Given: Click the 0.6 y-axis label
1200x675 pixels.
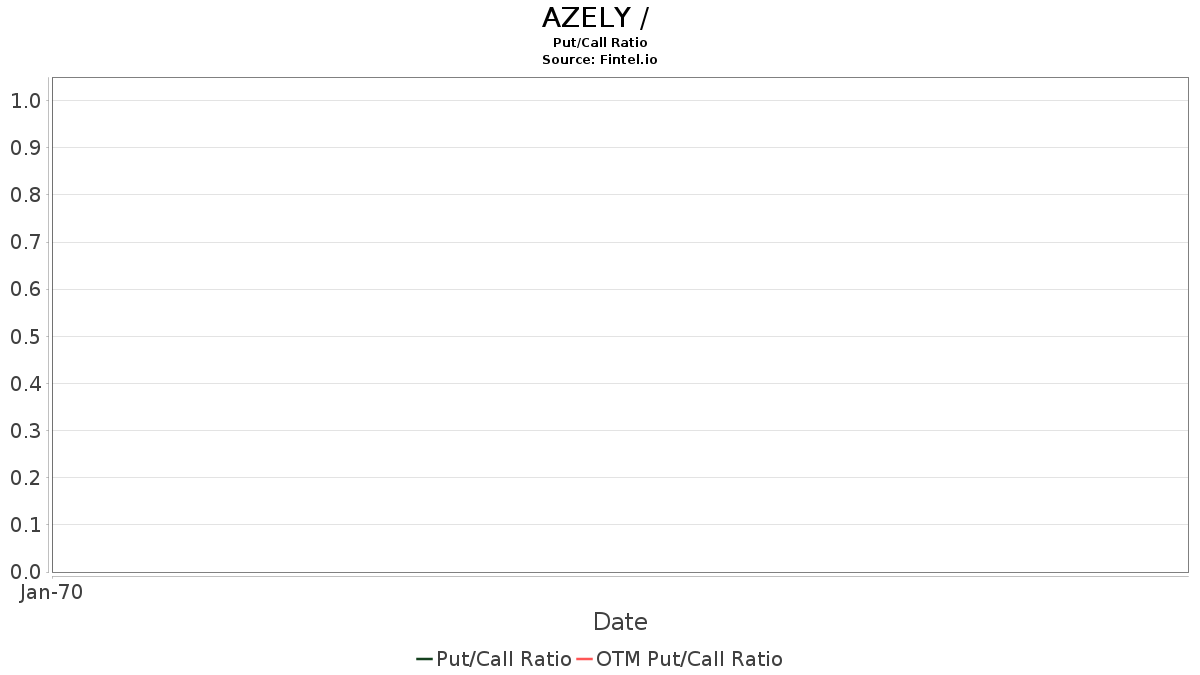Looking at the screenshot, I should click(25, 289).
